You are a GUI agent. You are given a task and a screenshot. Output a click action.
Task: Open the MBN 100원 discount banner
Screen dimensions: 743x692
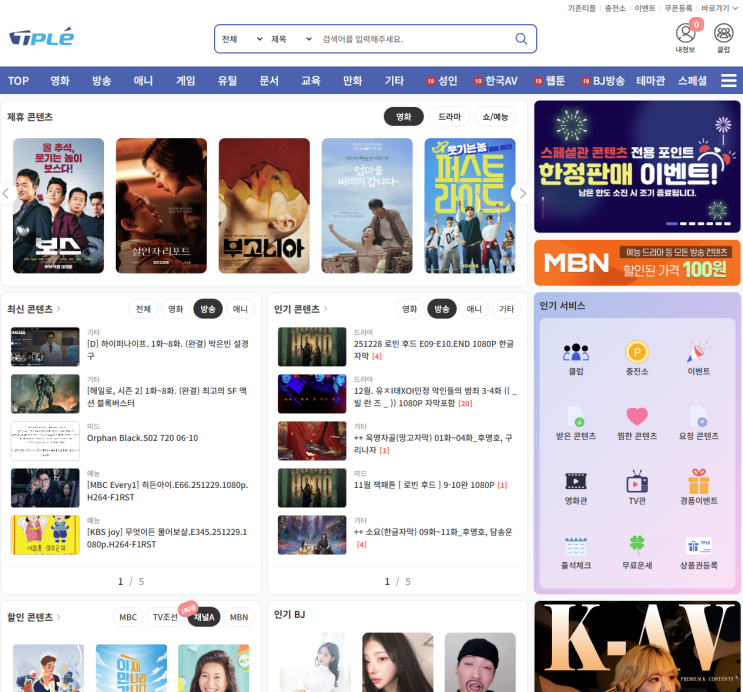point(637,263)
